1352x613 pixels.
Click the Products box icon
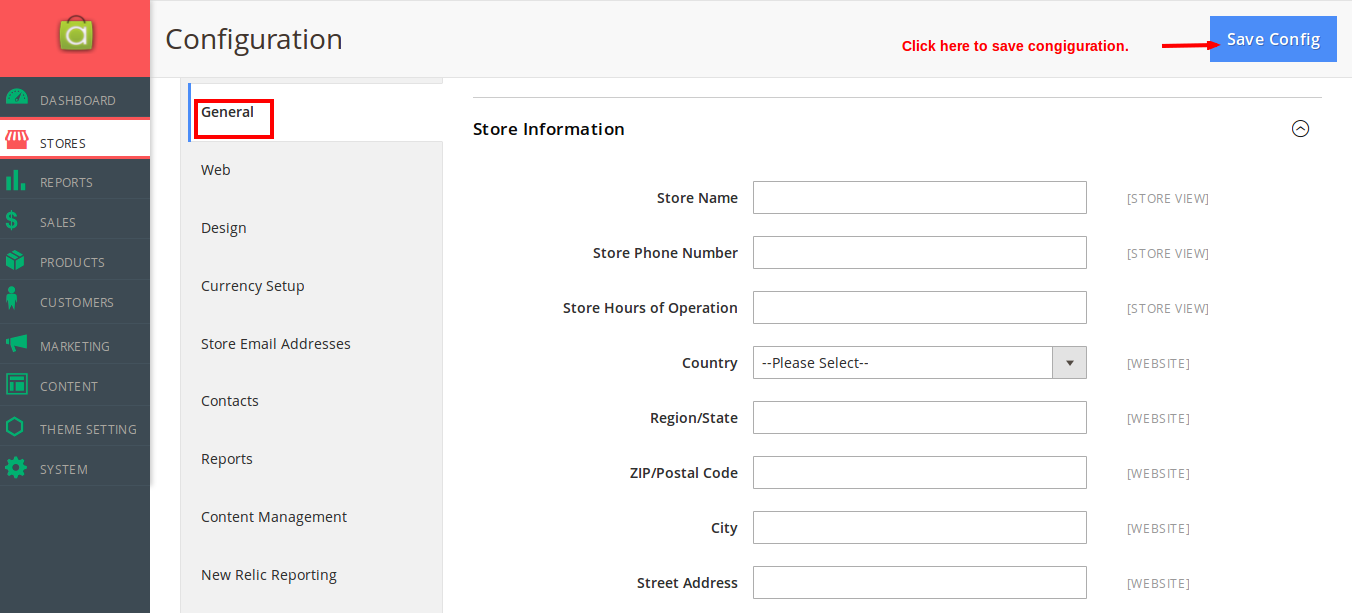pos(15,260)
